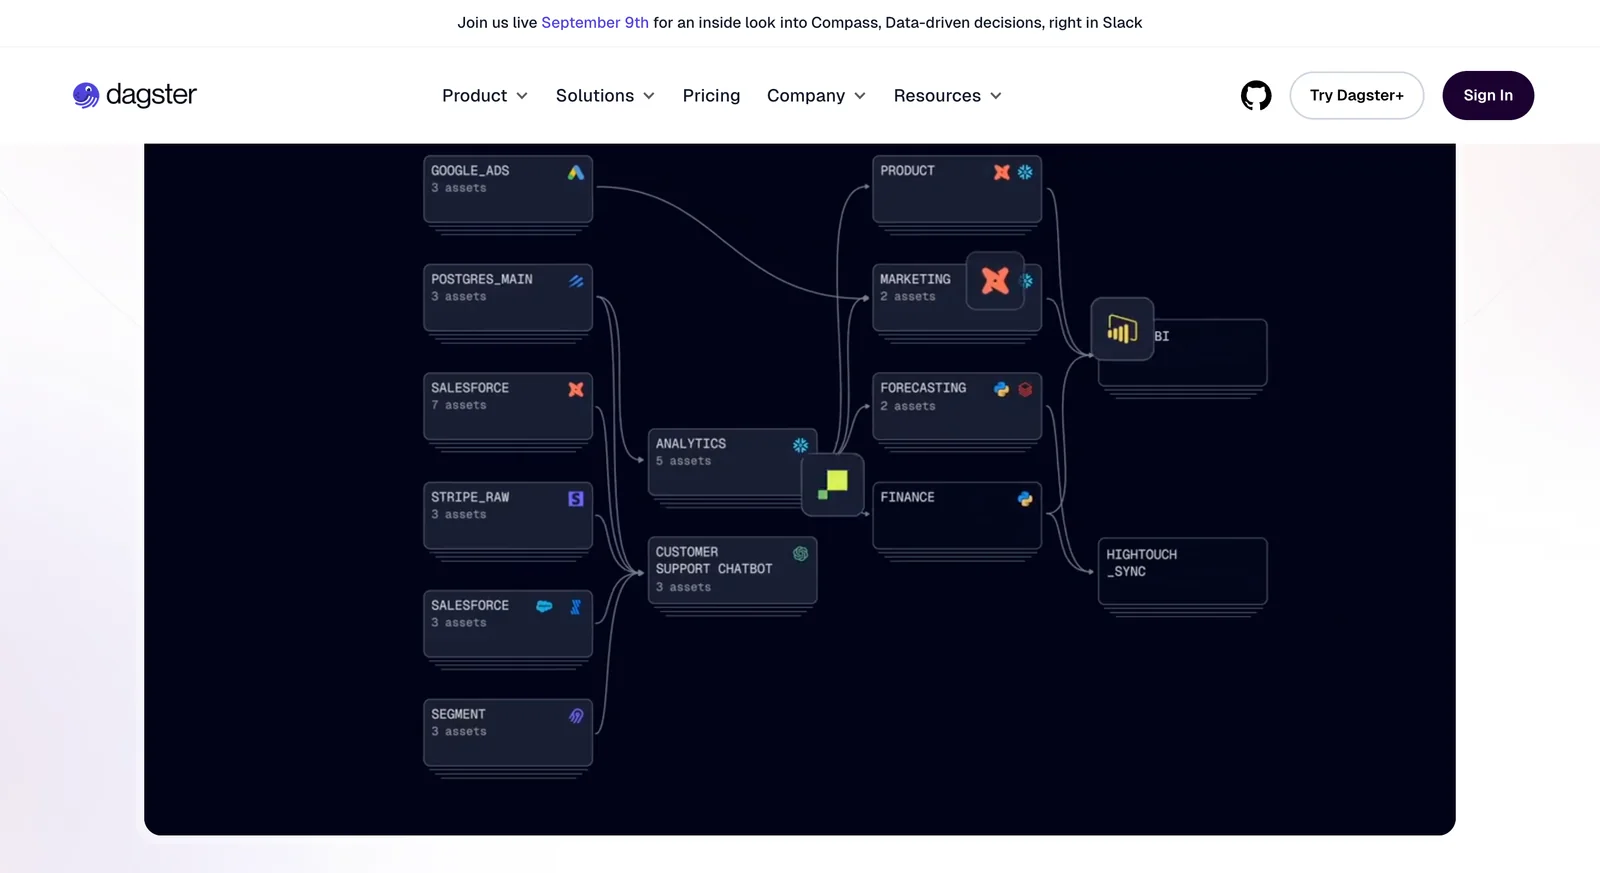This screenshot has height=873, width=1600.
Task: Click the red X icon on SALESFORCE 7 assets card
Action: click(576, 389)
